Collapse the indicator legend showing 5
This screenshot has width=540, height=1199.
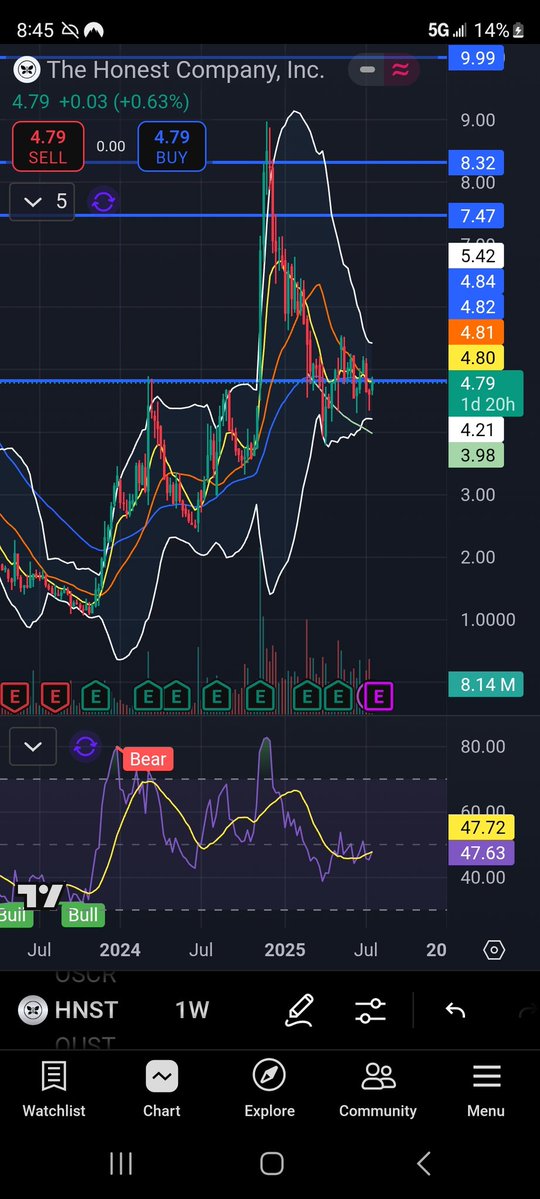pyautogui.click(x=42, y=202)
